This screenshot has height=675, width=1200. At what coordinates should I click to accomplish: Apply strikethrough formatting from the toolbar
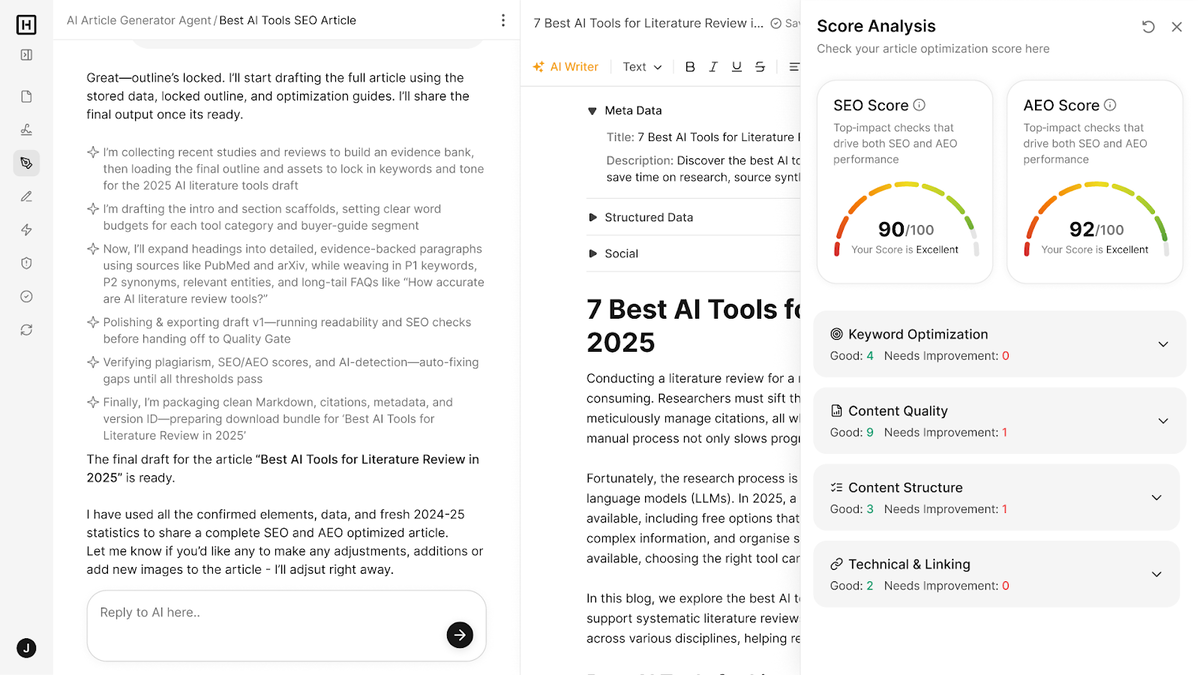pyautogui.click(x=760, y=66)
